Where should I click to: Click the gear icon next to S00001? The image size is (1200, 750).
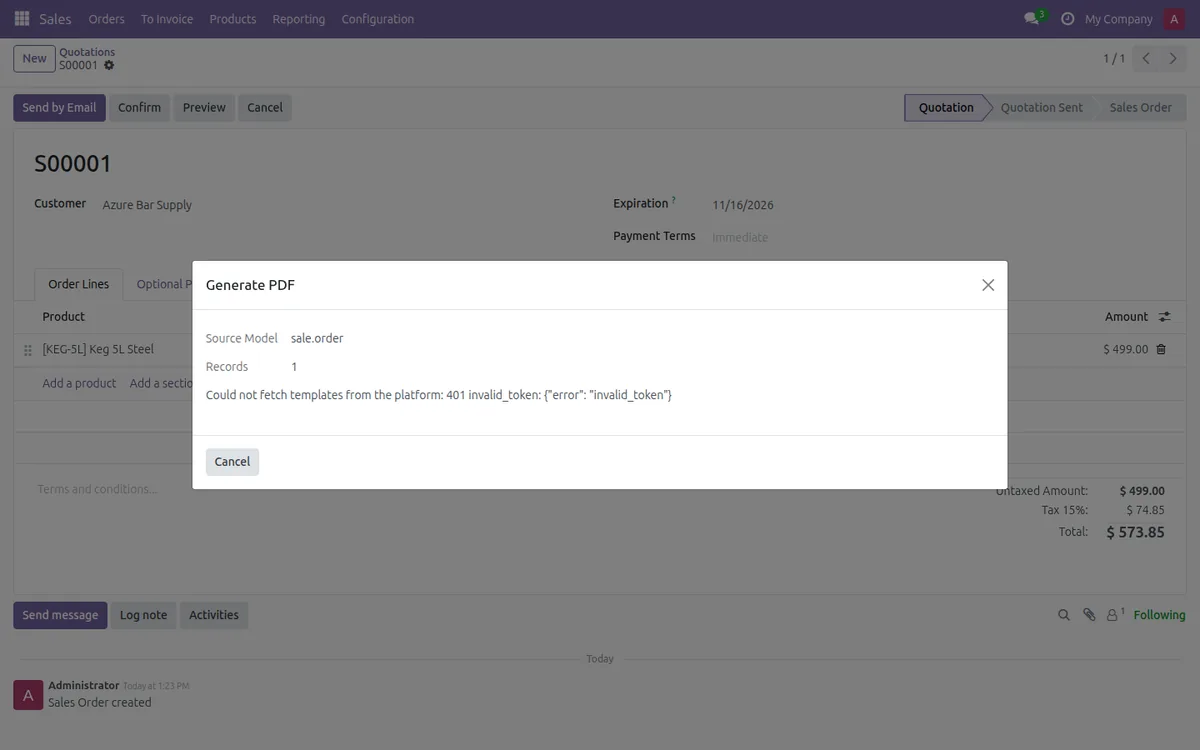pyautogui.click(x=109, y=65)
